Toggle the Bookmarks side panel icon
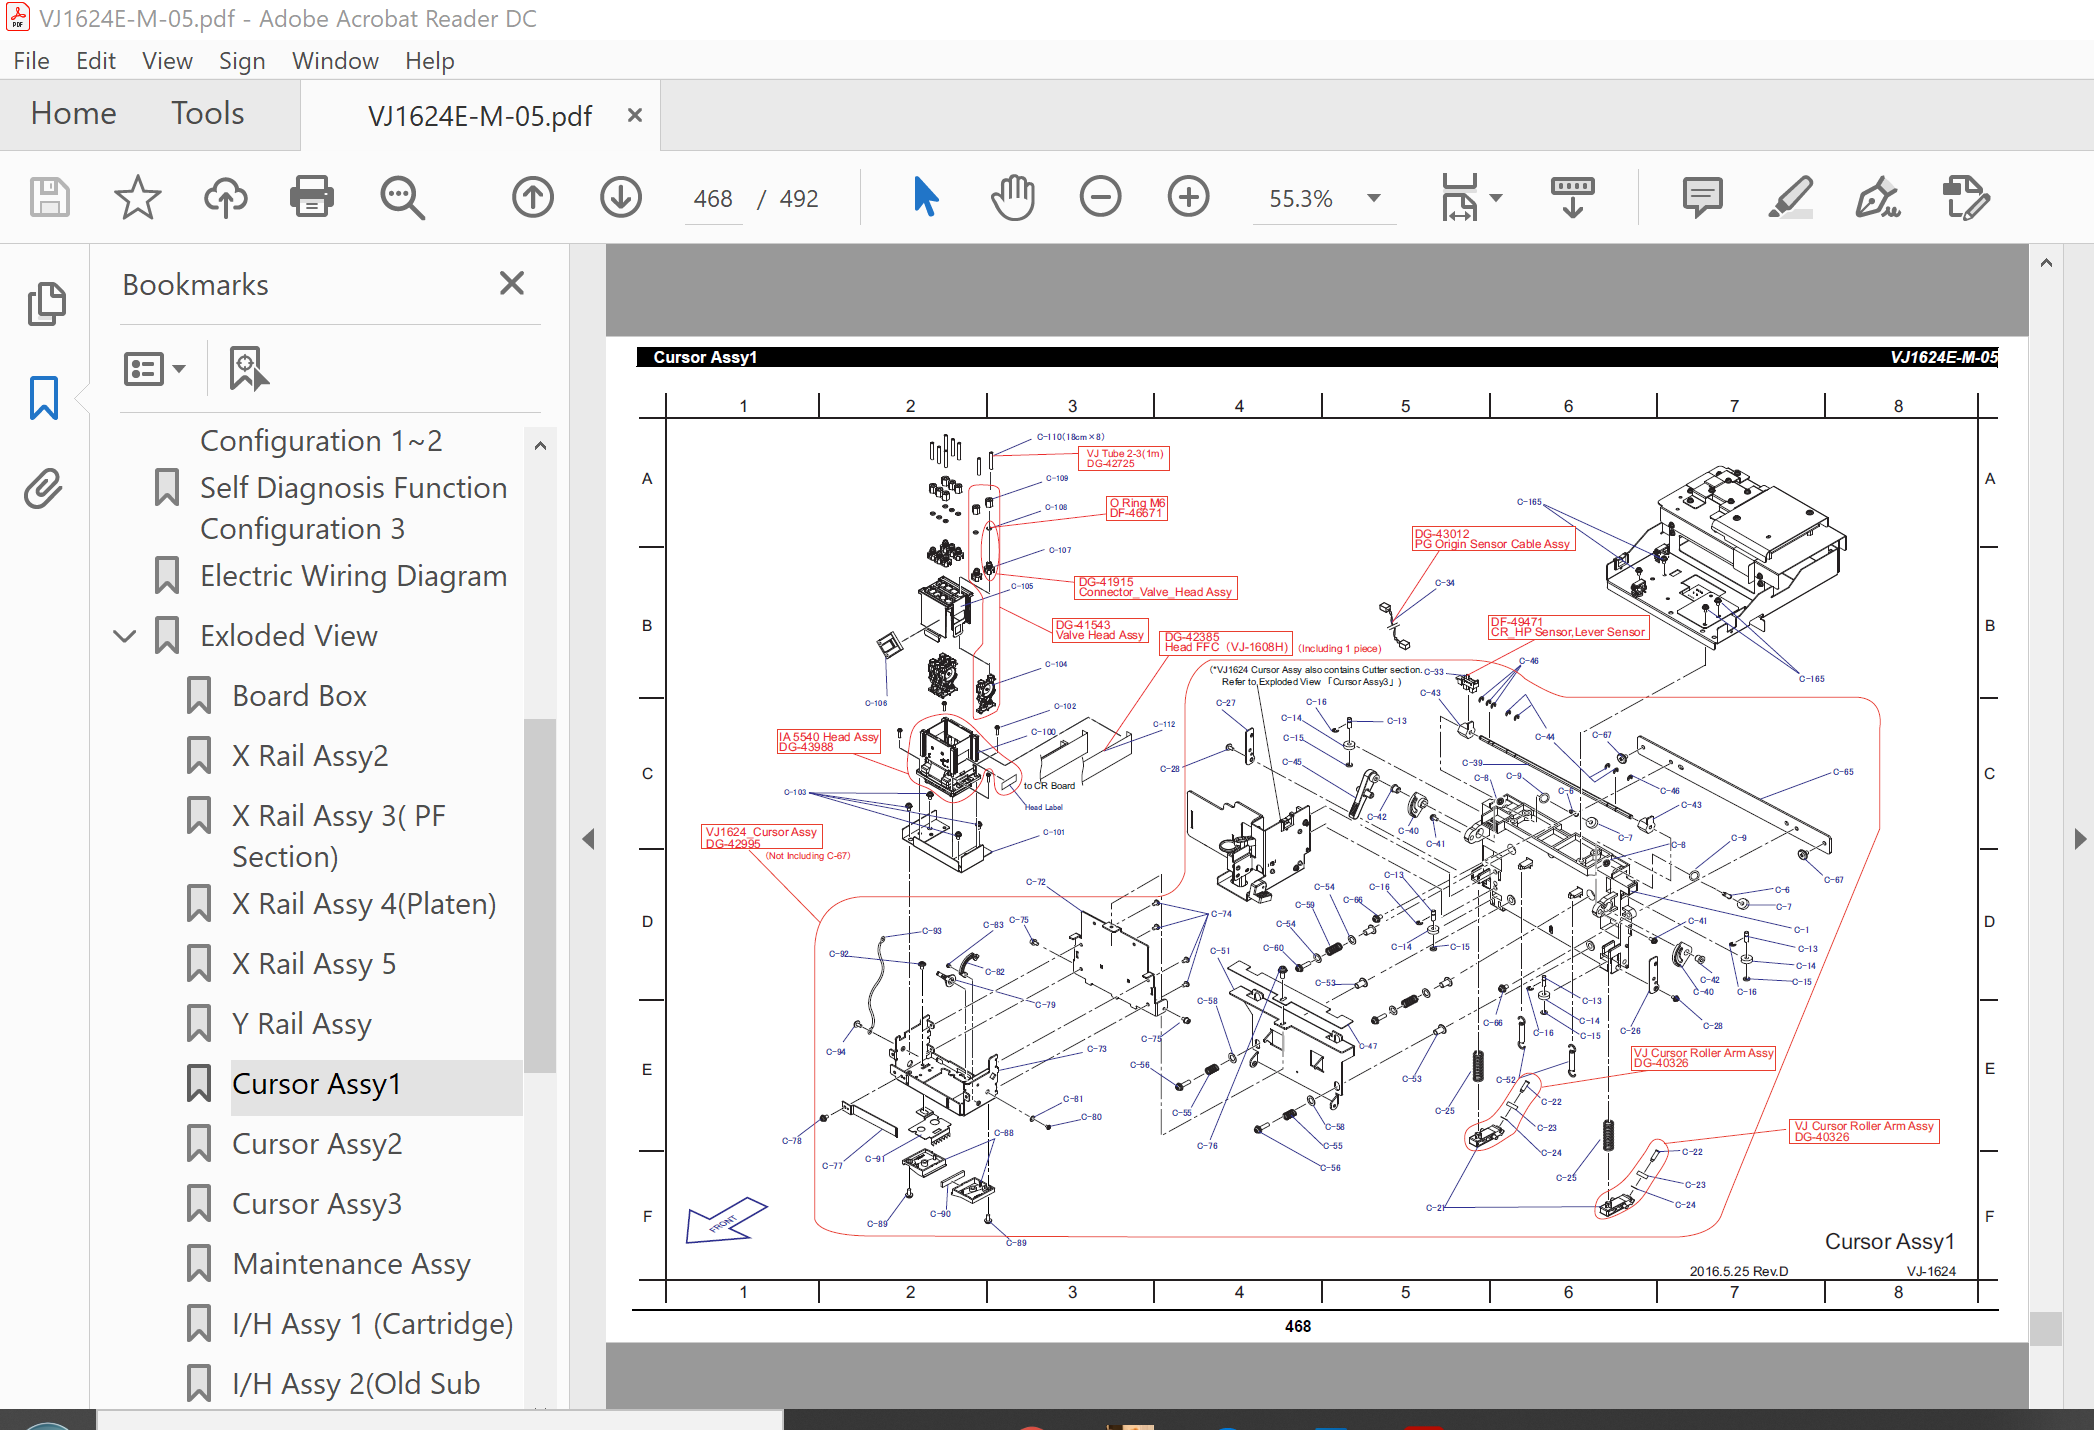 [x=44, y=398]
